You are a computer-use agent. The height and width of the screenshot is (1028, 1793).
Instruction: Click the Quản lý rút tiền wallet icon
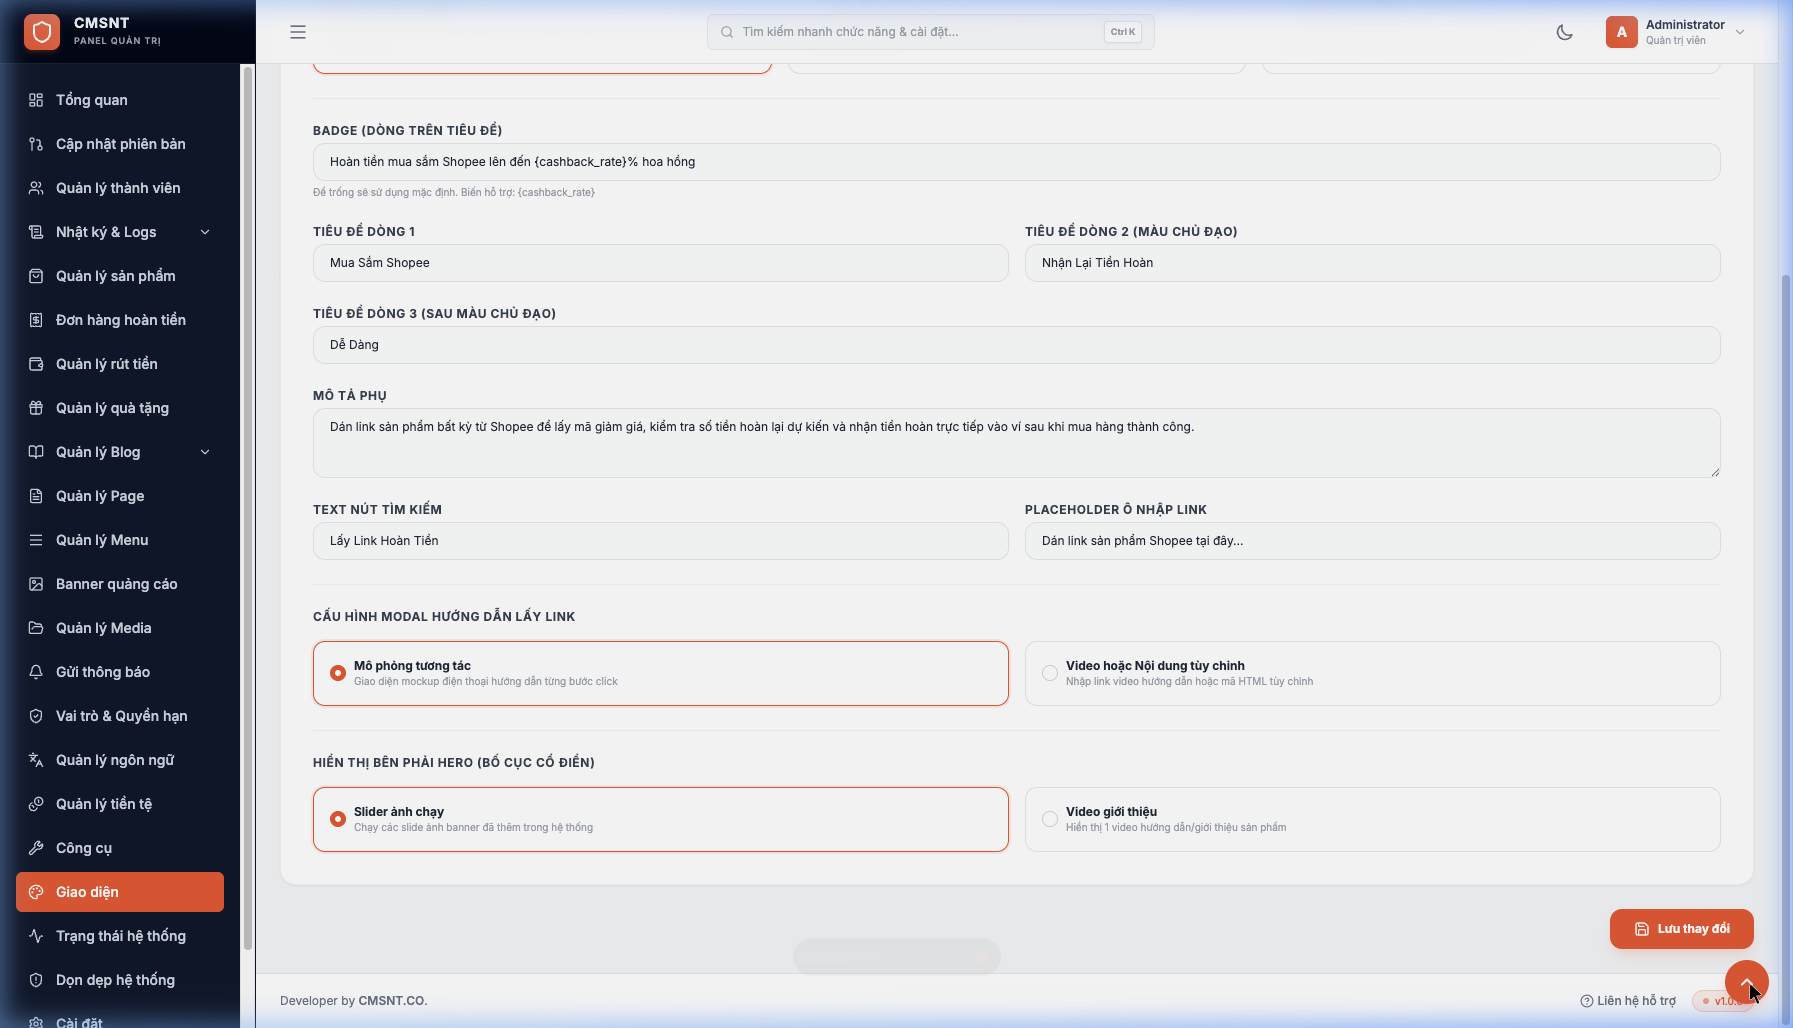(x=36, y=364)
